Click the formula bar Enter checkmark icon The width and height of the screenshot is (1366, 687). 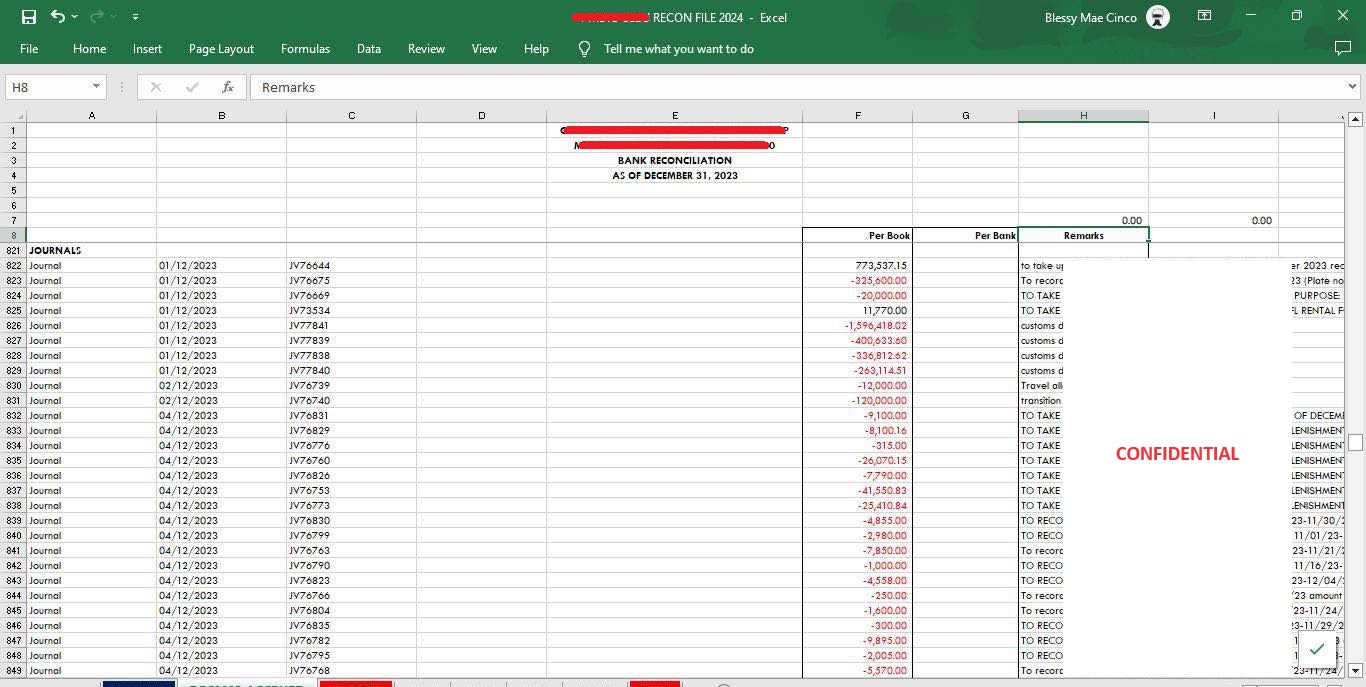pyautogui.click(x=192, y=87)
